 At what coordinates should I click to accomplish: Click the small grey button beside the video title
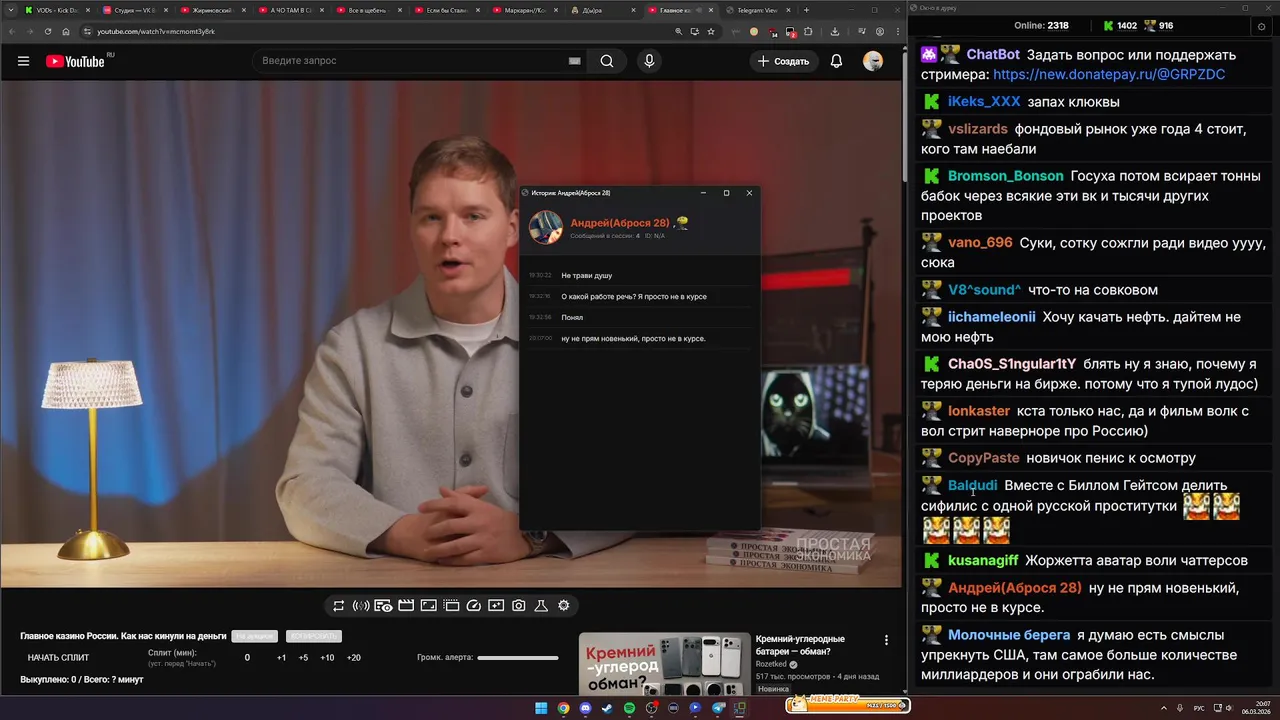tap(254, 636)
